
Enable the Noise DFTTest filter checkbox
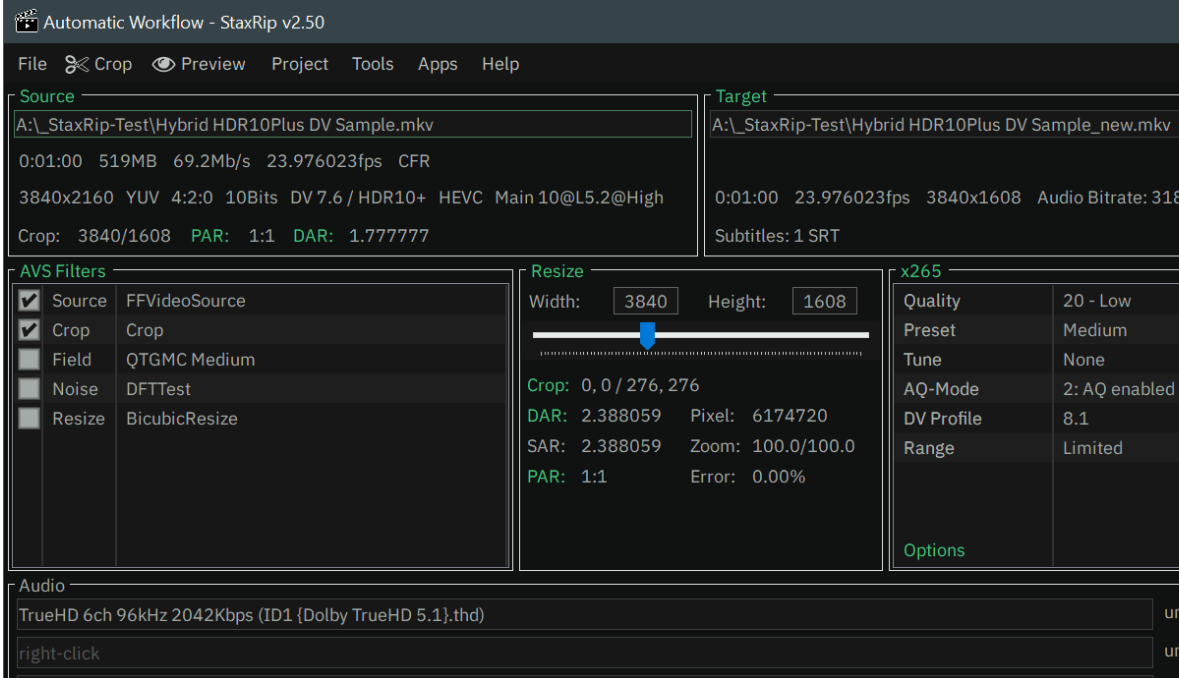30,389
